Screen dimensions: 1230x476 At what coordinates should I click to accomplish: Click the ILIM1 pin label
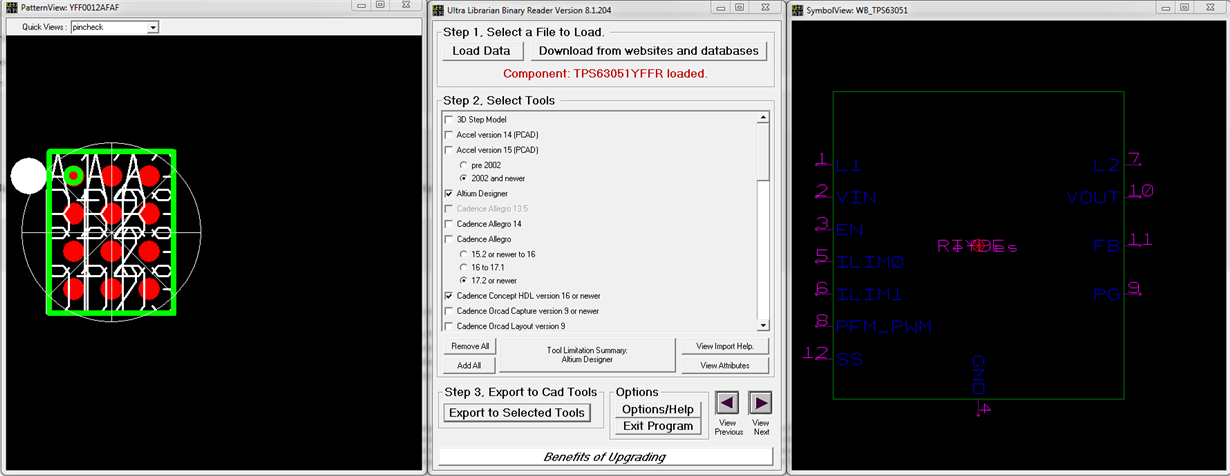coord(870,294)
